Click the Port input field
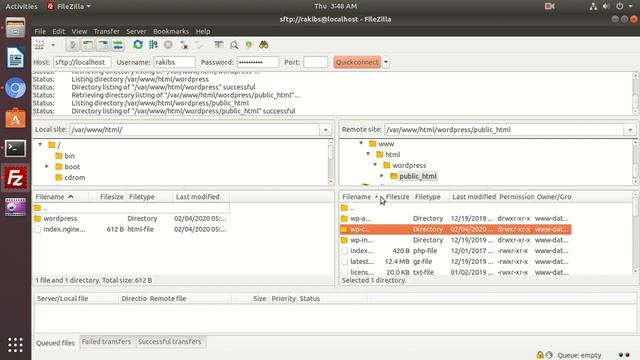 click(316, 62)
